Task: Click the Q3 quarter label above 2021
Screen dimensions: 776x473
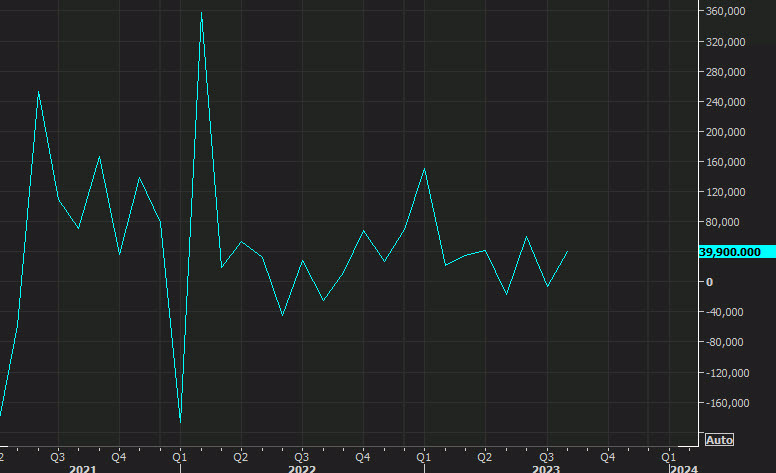Action: click(57, 455)
